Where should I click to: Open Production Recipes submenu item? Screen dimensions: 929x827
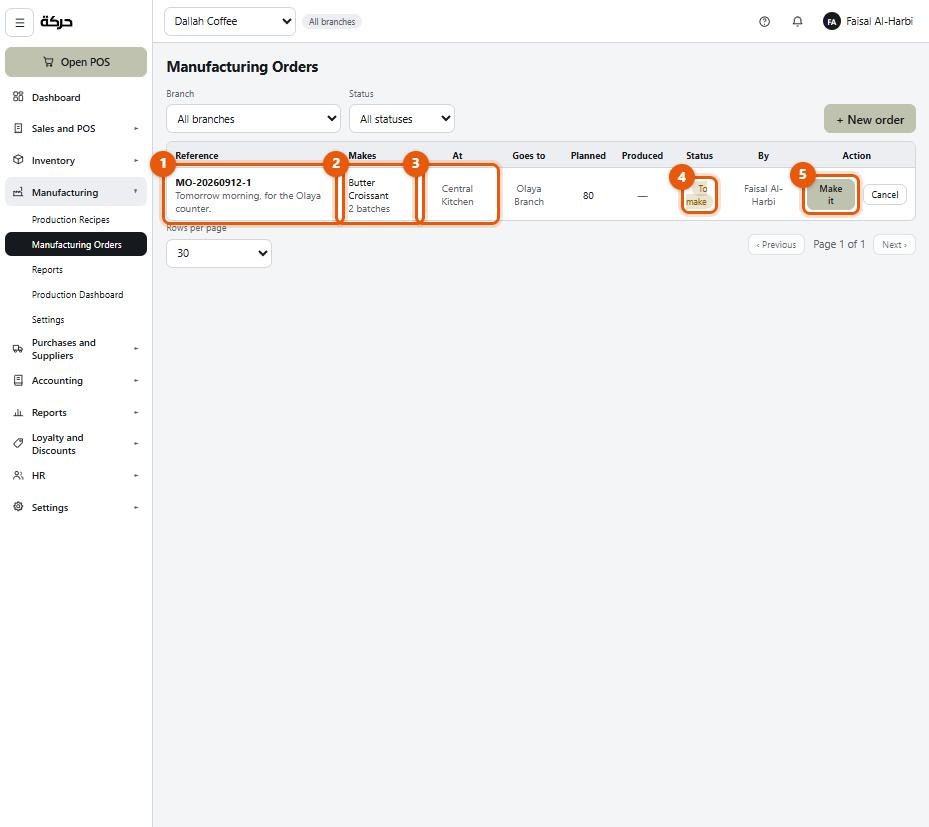click(76, 219)
